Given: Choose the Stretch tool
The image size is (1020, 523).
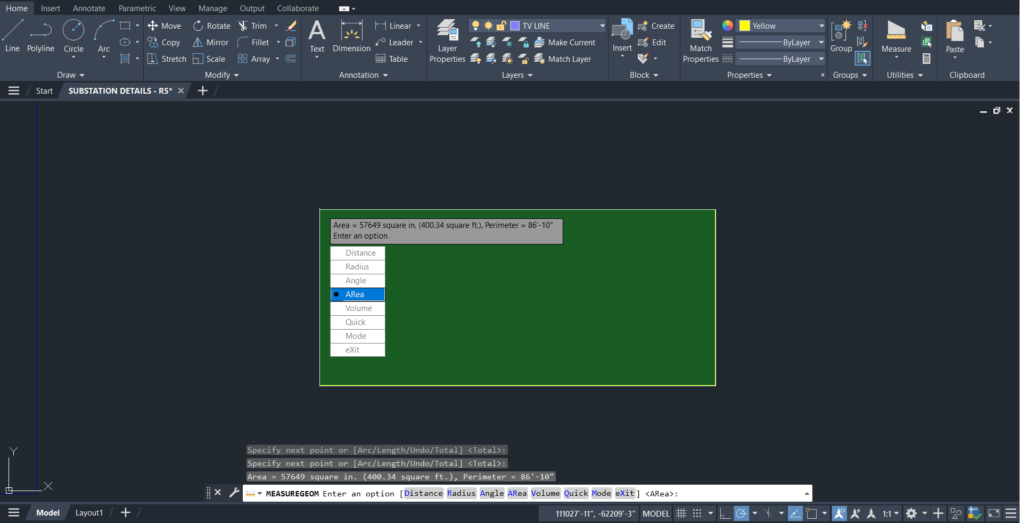Looking at the screenshot, I should click(x=167, y=59).
